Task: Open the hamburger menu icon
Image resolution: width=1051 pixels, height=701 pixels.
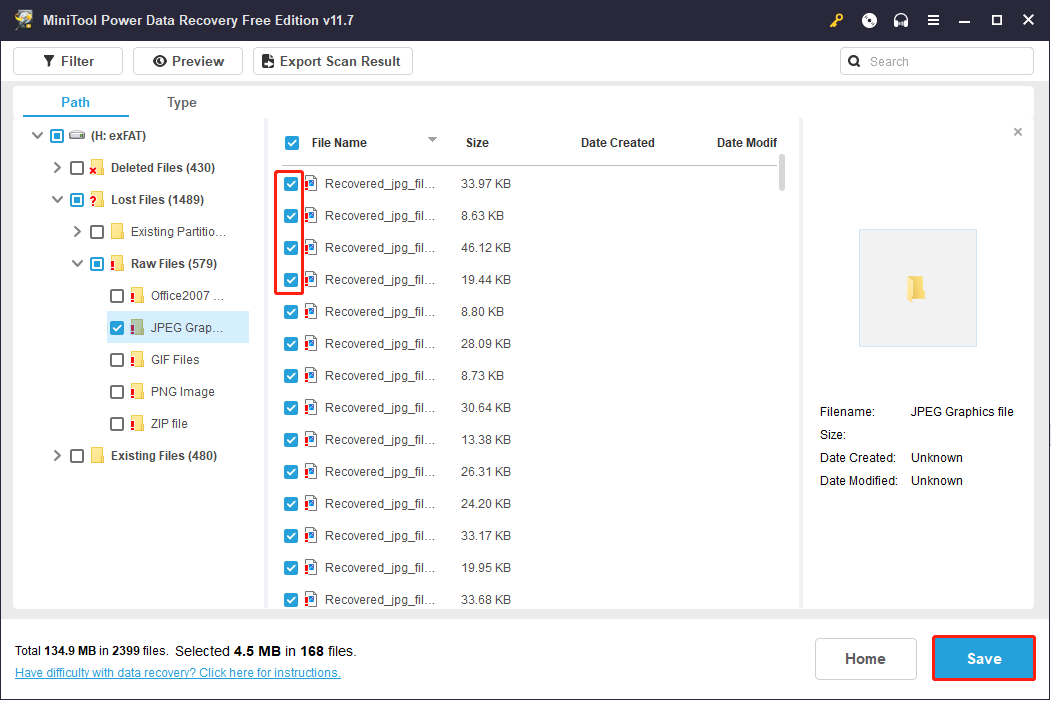Action: [x=933, y=20]
